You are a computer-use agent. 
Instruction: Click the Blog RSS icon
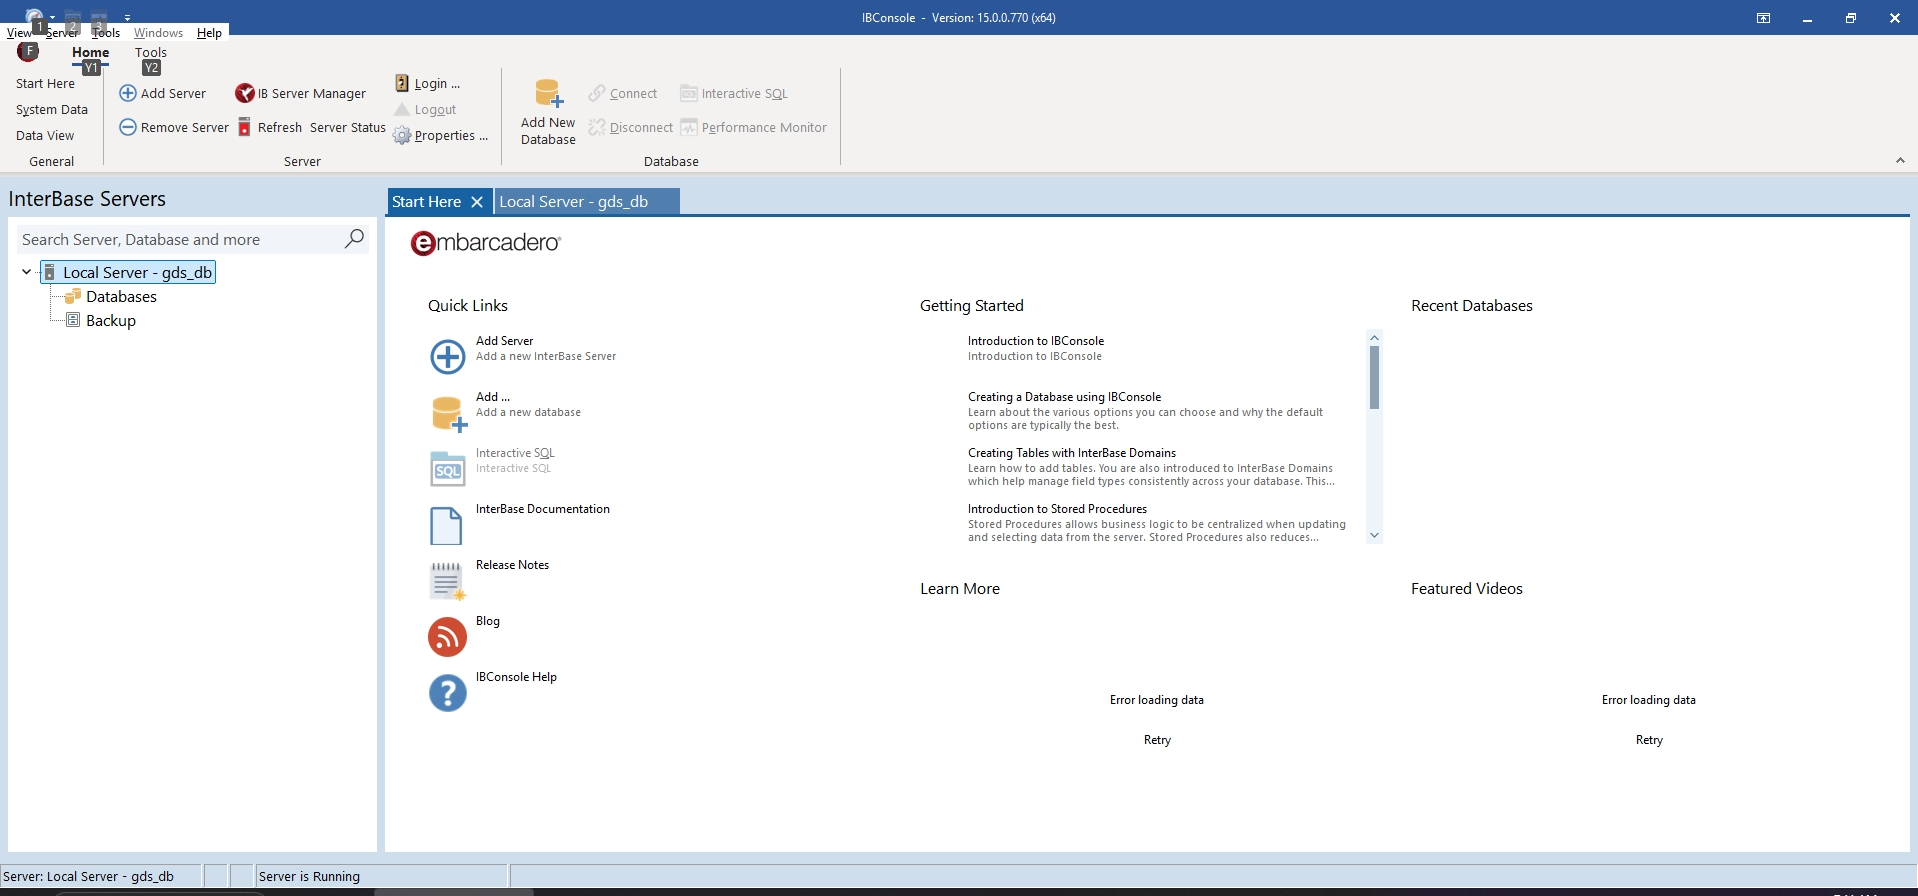point(447,637)
